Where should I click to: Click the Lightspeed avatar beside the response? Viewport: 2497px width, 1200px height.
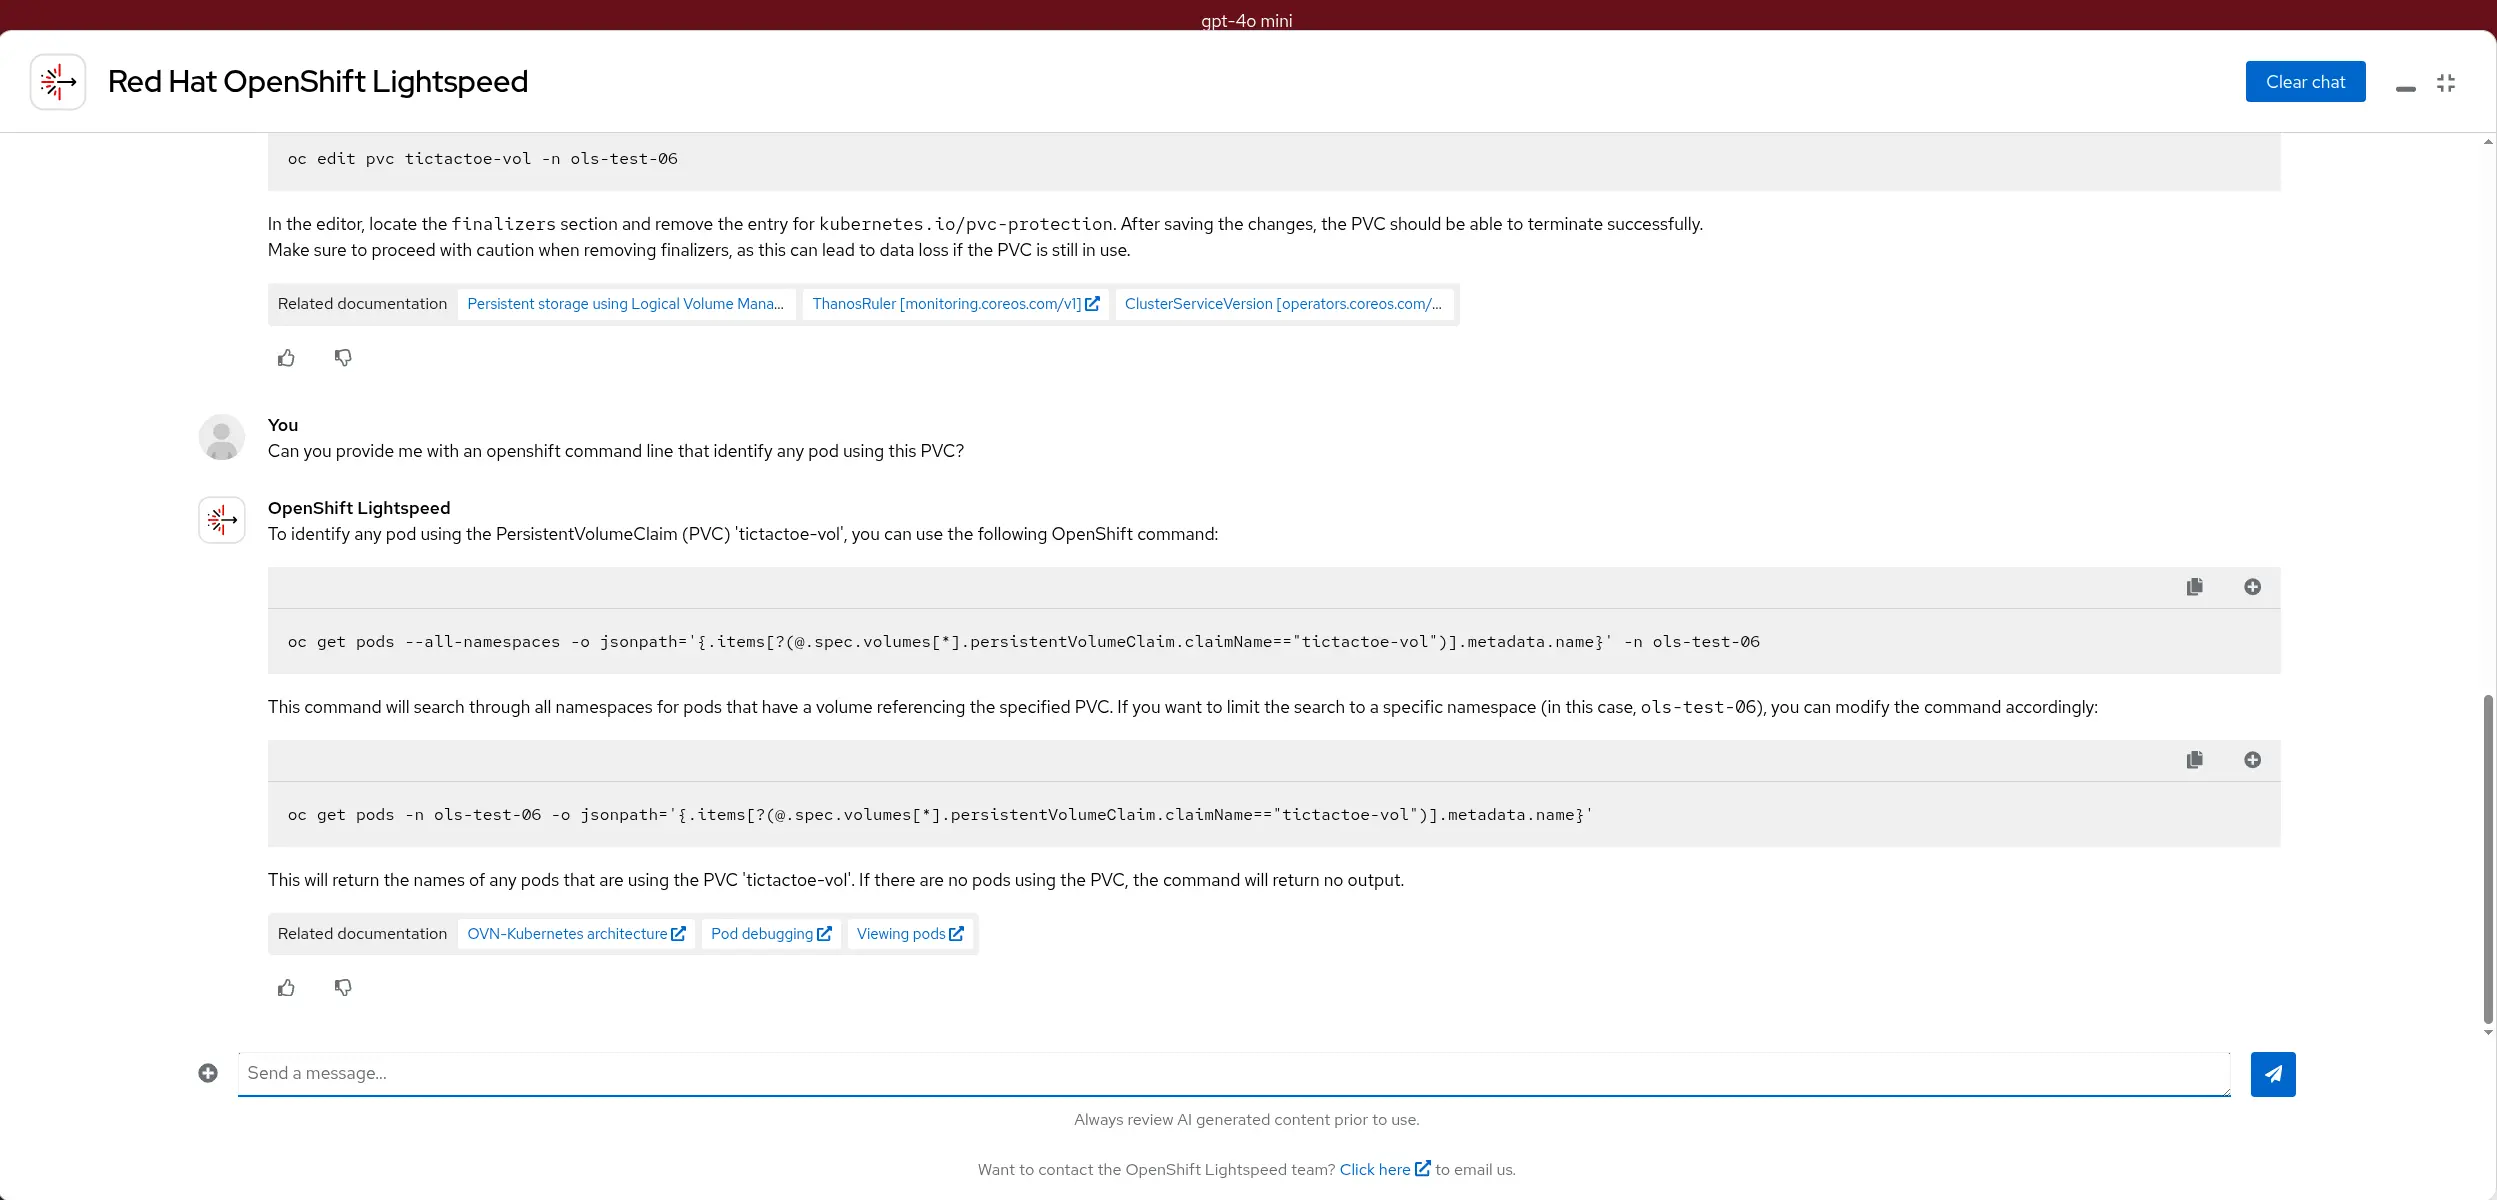222,520
